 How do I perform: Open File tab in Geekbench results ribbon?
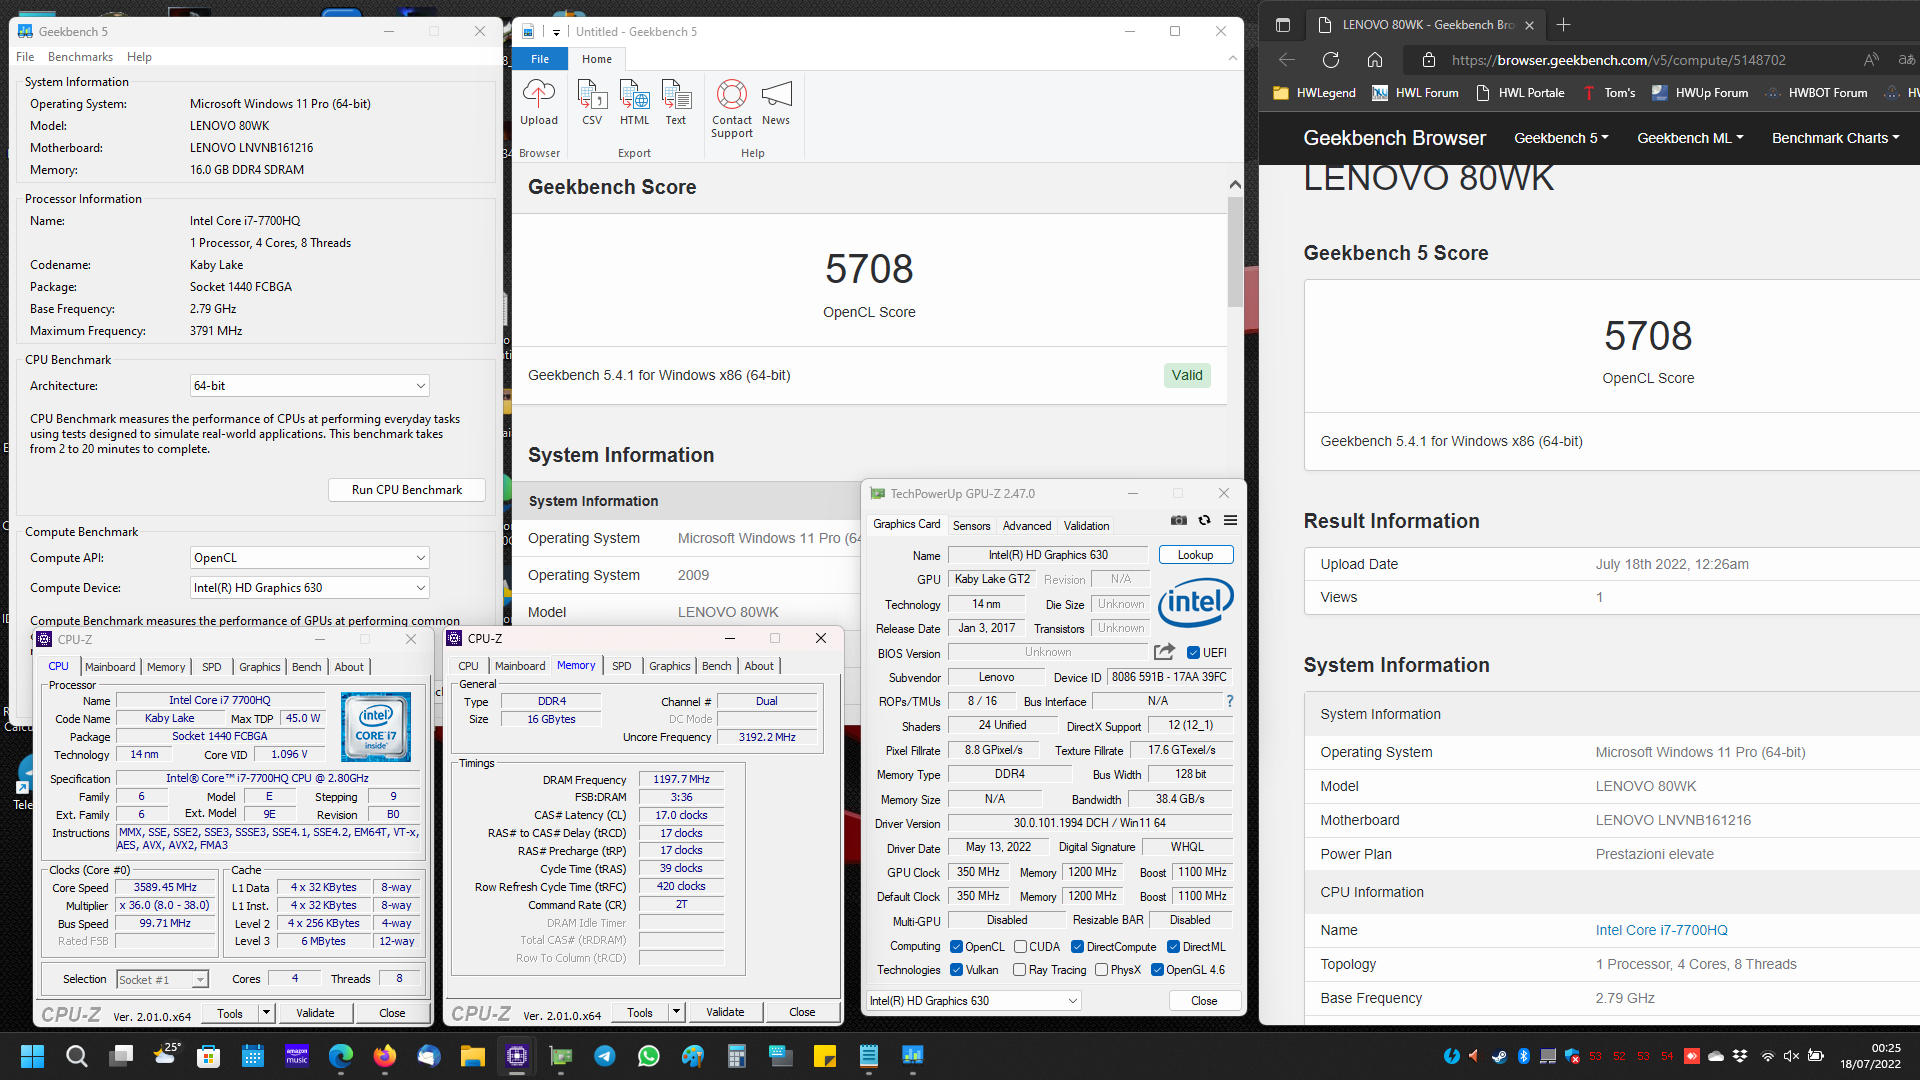[540, 59]
